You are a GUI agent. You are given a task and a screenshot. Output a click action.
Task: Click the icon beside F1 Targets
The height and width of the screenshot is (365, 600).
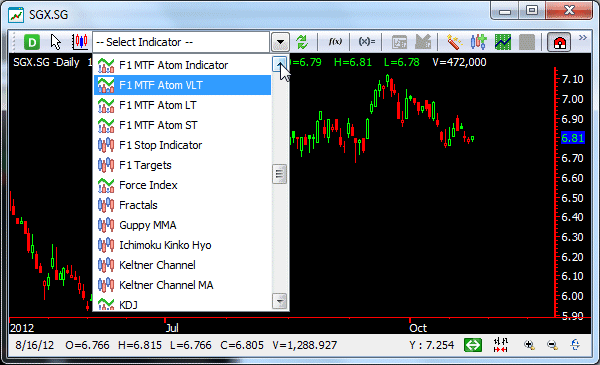coord(106,165)
